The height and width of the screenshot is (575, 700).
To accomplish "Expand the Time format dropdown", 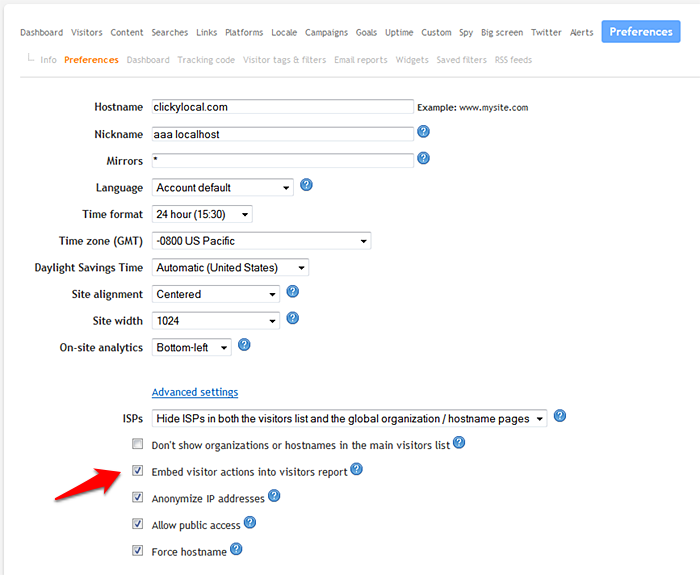I will point(202,214).
